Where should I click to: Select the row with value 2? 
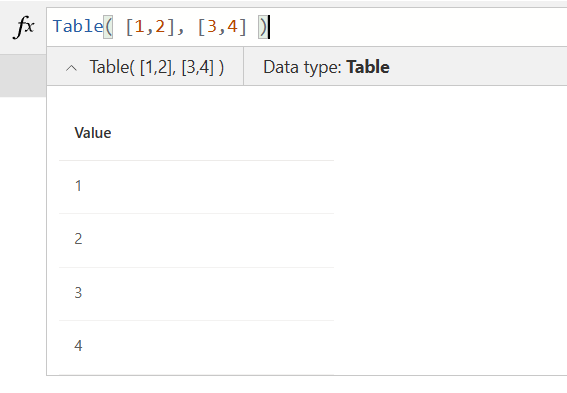[196, 240]
